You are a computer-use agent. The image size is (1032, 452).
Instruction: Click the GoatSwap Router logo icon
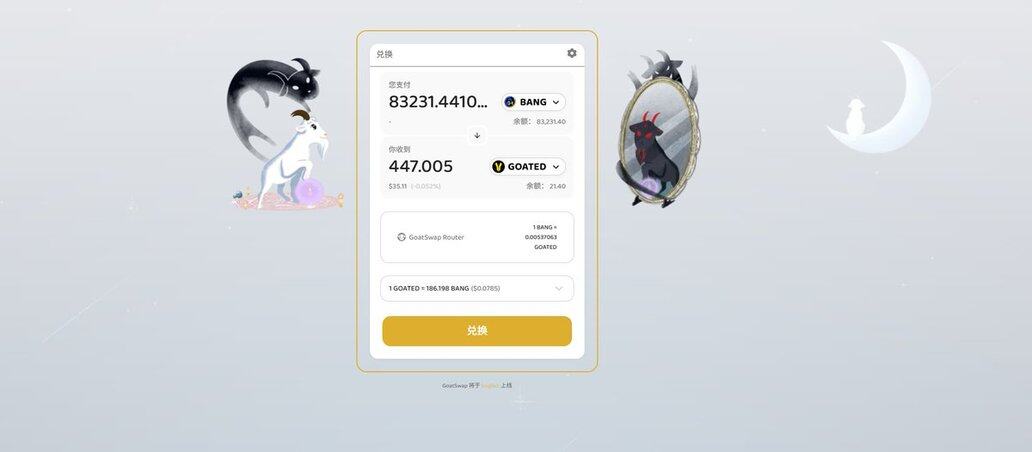tap(401, 237)
